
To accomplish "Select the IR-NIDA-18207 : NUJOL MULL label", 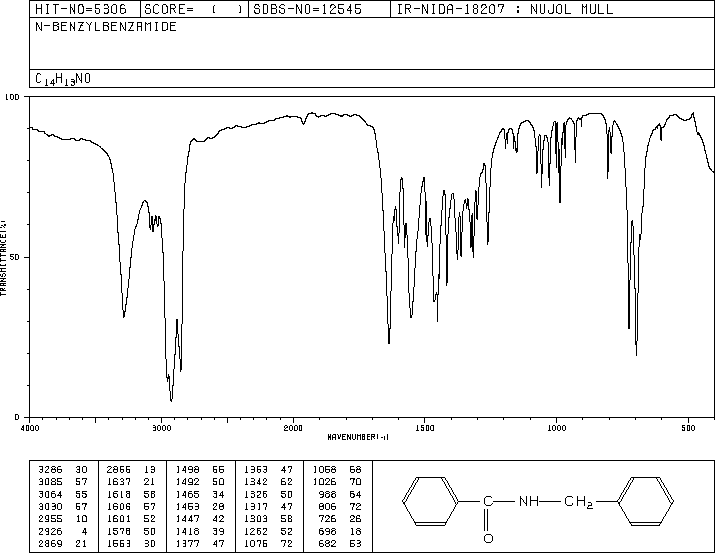I will [x=505, y=9].
